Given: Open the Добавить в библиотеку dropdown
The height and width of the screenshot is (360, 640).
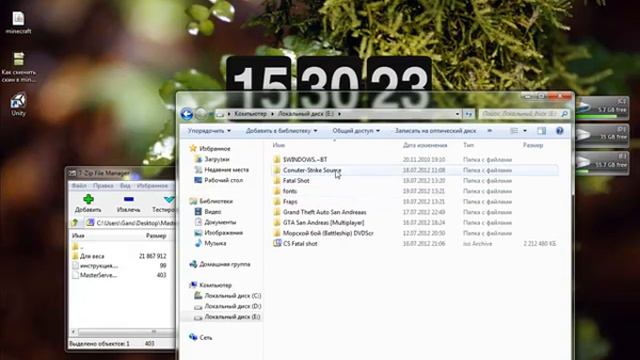Looking at the screenshot, I should point(281,131).
